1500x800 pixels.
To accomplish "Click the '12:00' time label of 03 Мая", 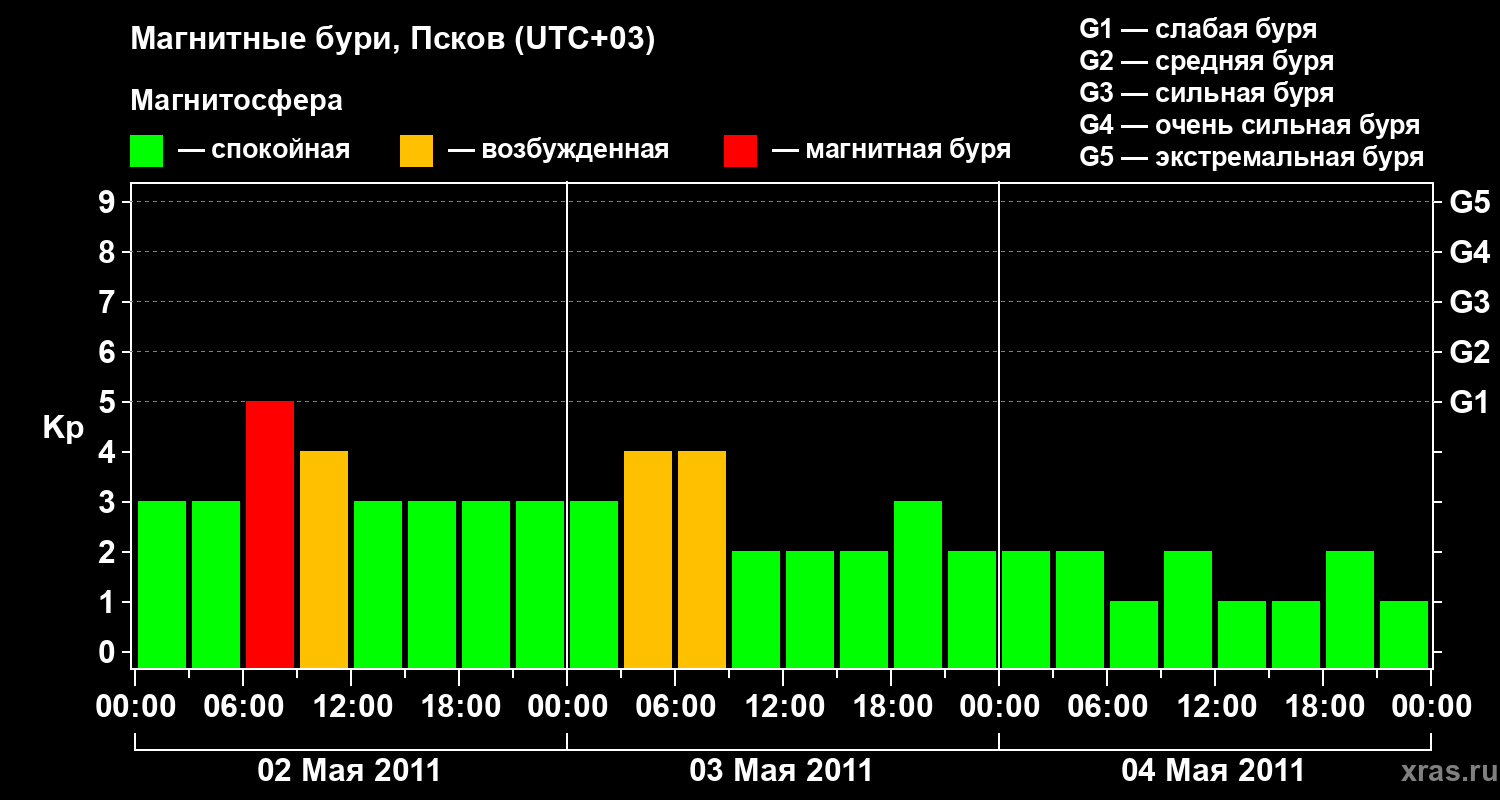I will pyautogui.click(x=783, y=707).
